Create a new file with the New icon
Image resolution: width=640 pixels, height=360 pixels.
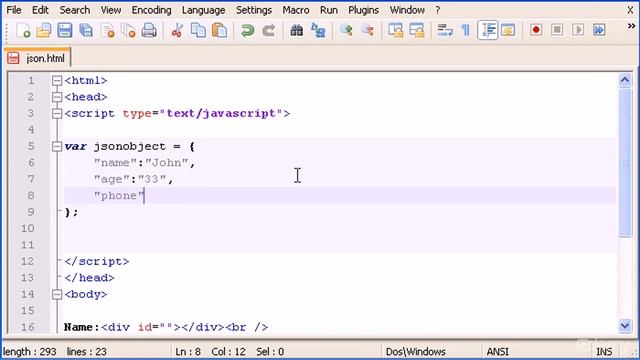pos(23,31)
